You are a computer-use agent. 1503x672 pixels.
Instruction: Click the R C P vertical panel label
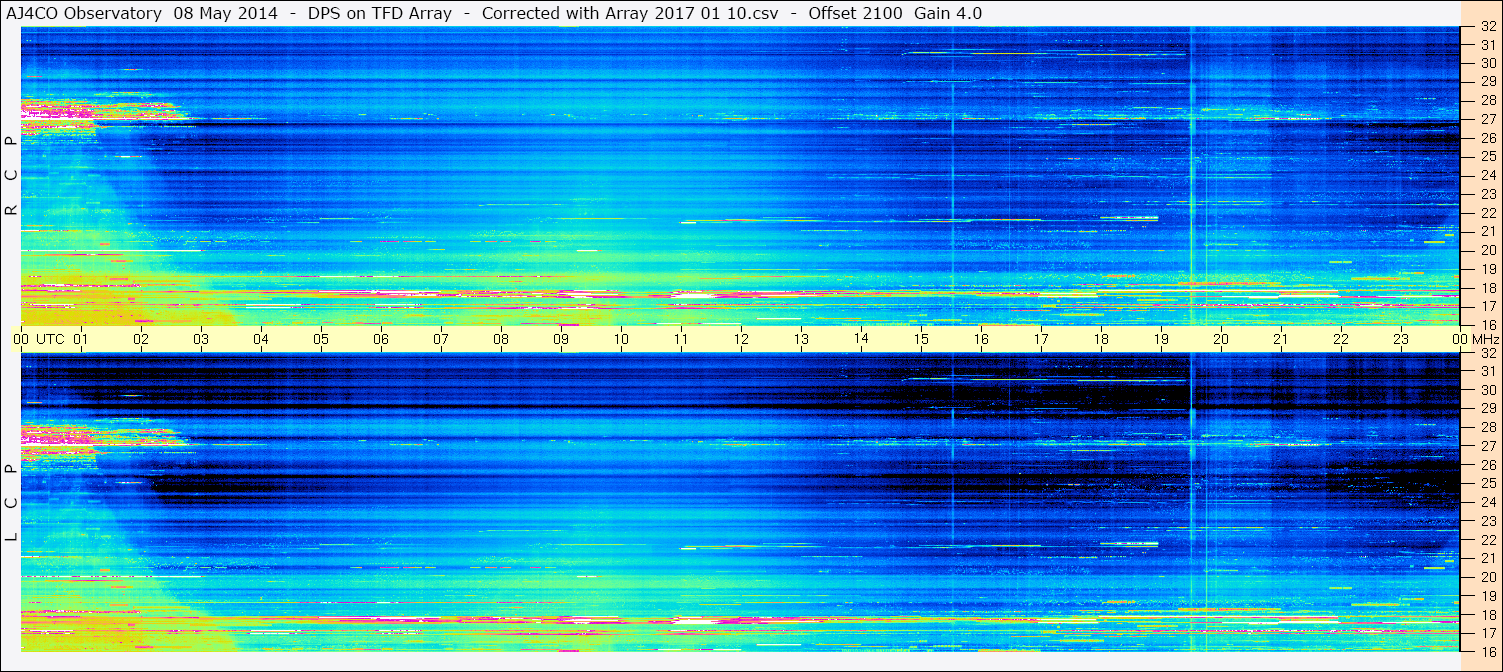[11, 175]
